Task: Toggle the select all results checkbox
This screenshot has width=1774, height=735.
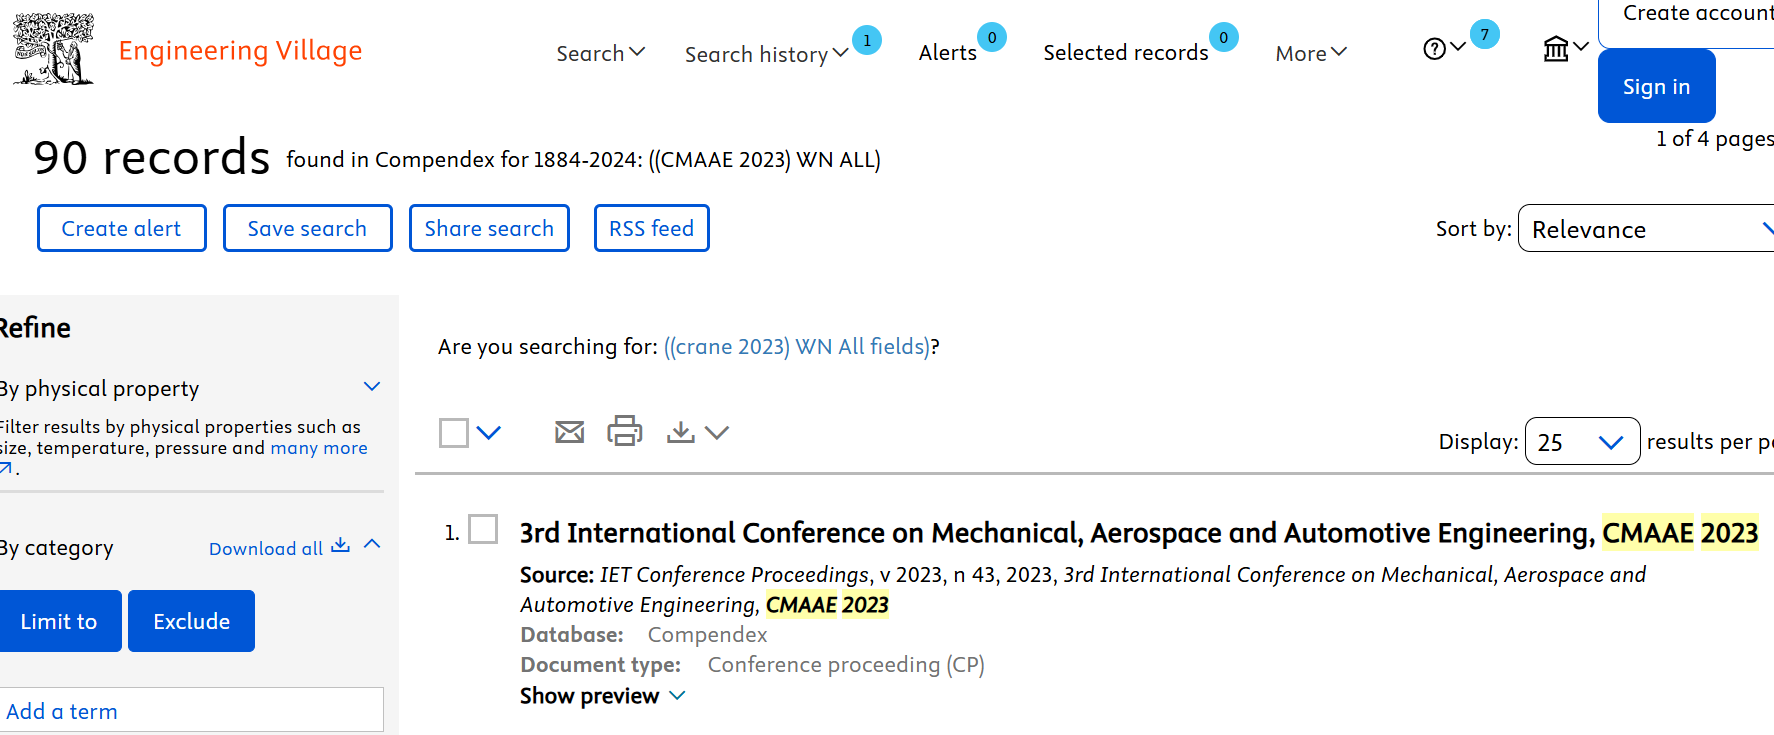Action: coord(454,433)
